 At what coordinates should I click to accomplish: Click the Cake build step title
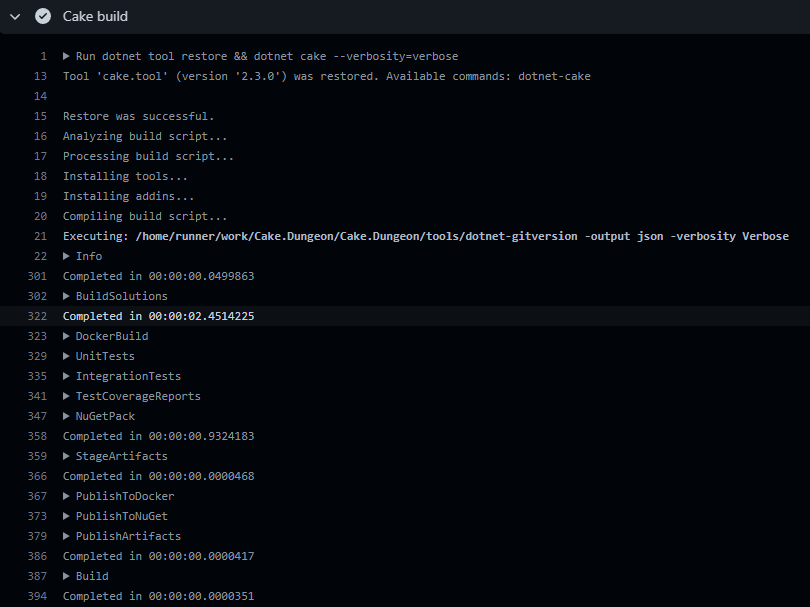click(x=95, y=16)
